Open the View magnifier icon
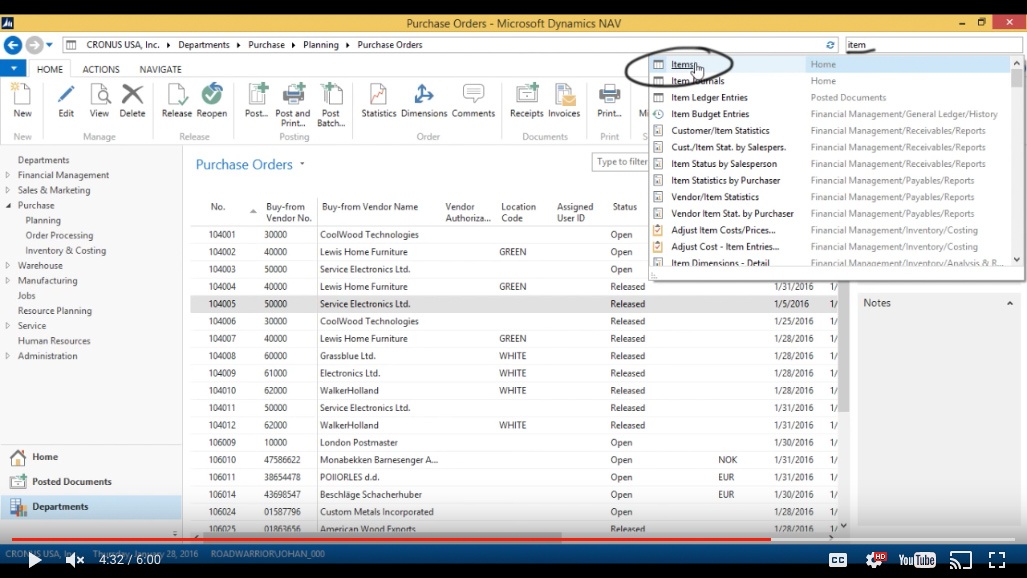 pos(100,95)
